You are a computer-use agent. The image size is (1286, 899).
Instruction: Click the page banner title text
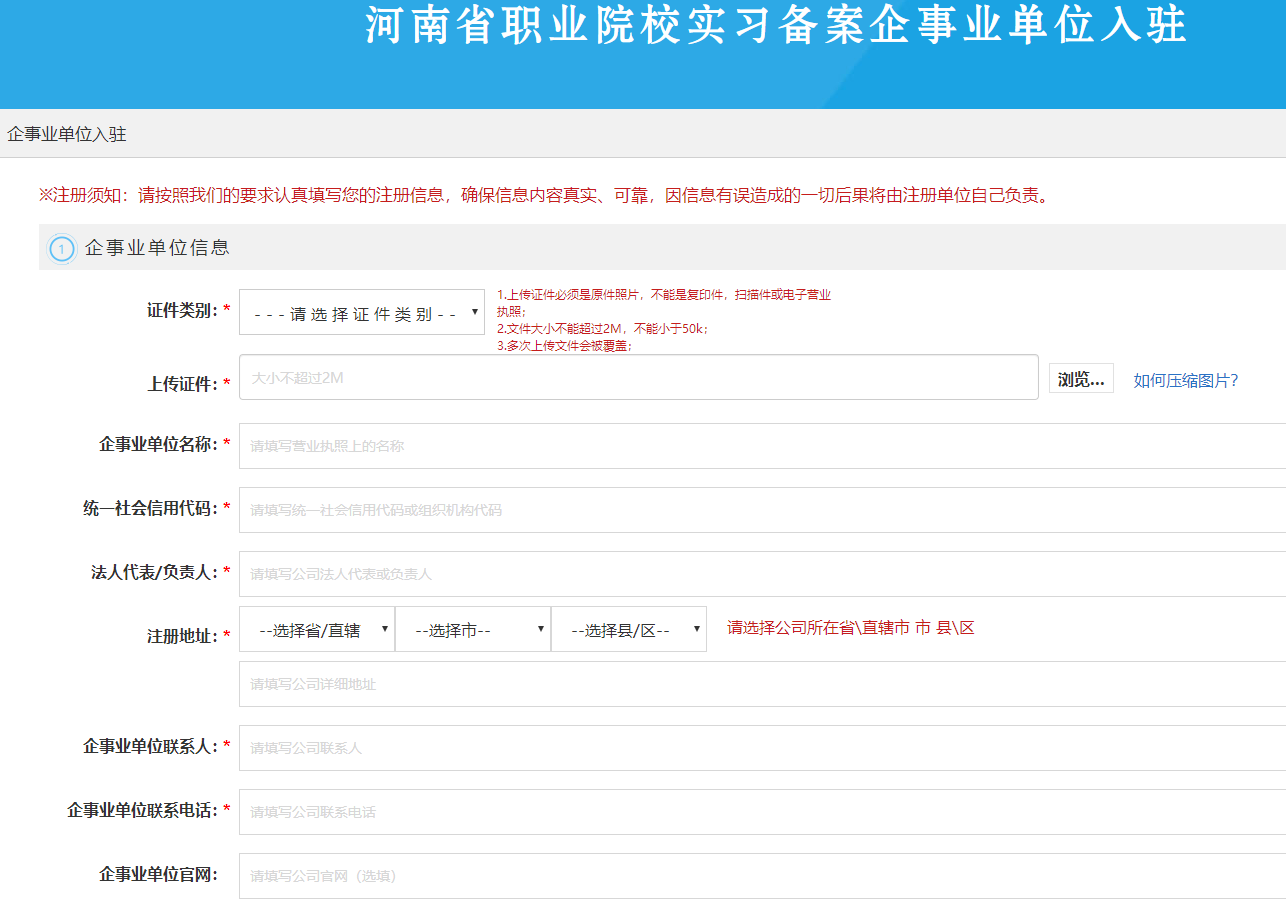click(775, 27)
